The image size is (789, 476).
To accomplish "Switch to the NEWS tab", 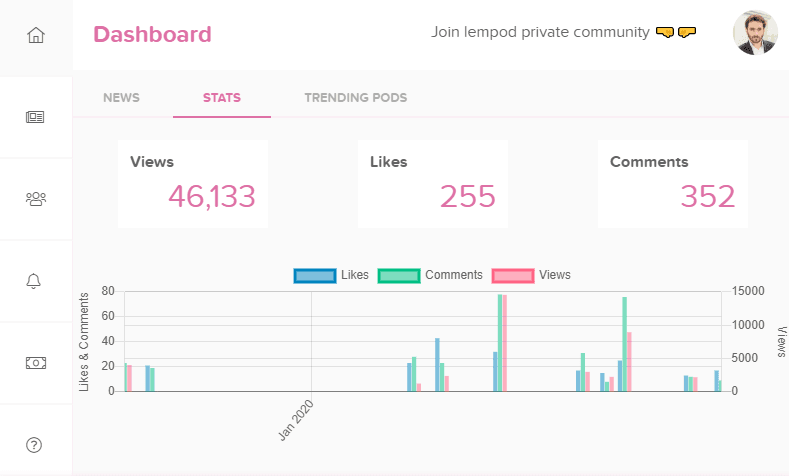I will (121, 98).
